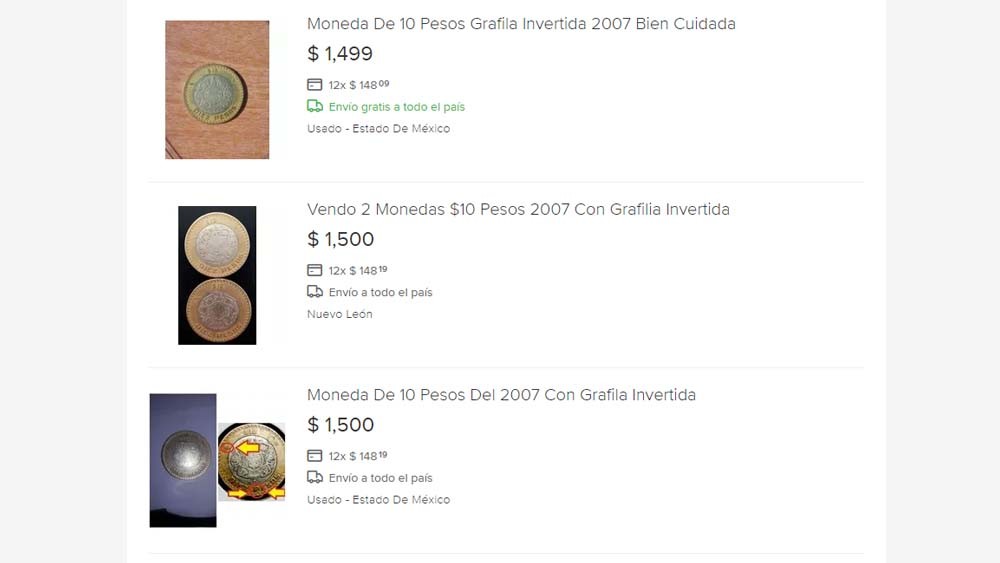Click the 'Nuevo León' location label
The height and width of the screenshot is (563, 1000).
coord(339,314)
